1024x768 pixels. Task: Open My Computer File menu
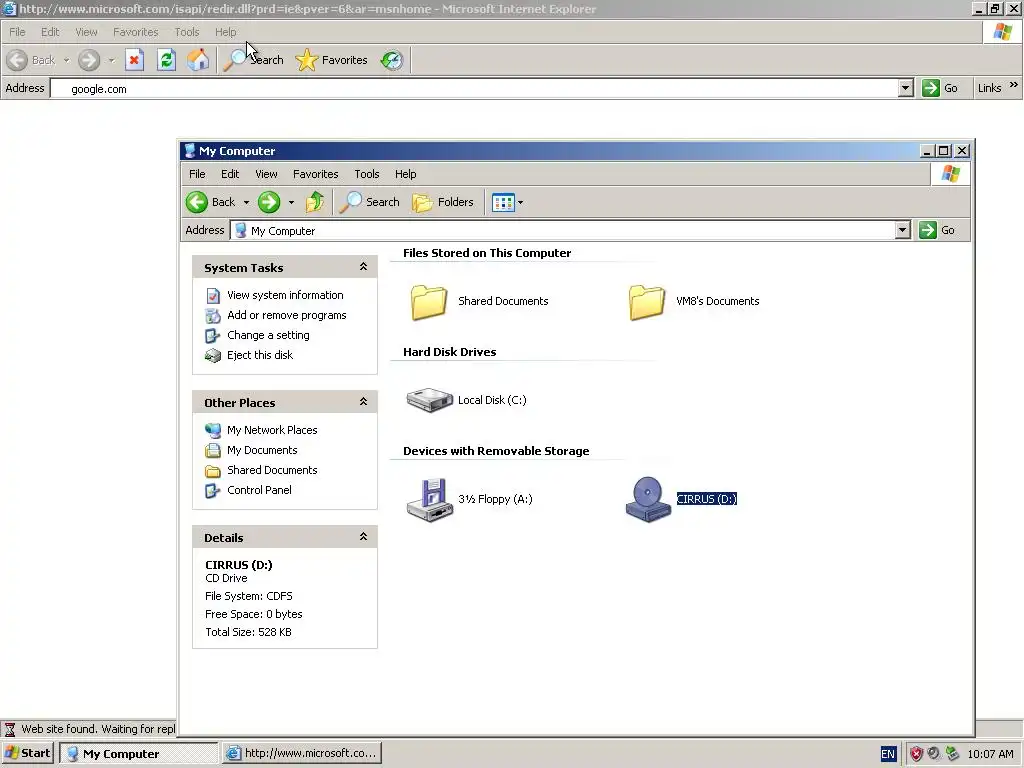[x=197, y=174]
